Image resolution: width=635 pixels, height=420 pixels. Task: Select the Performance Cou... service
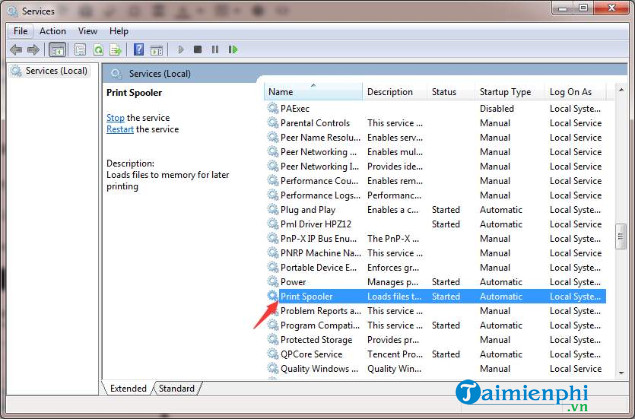[x=435, y=181]
